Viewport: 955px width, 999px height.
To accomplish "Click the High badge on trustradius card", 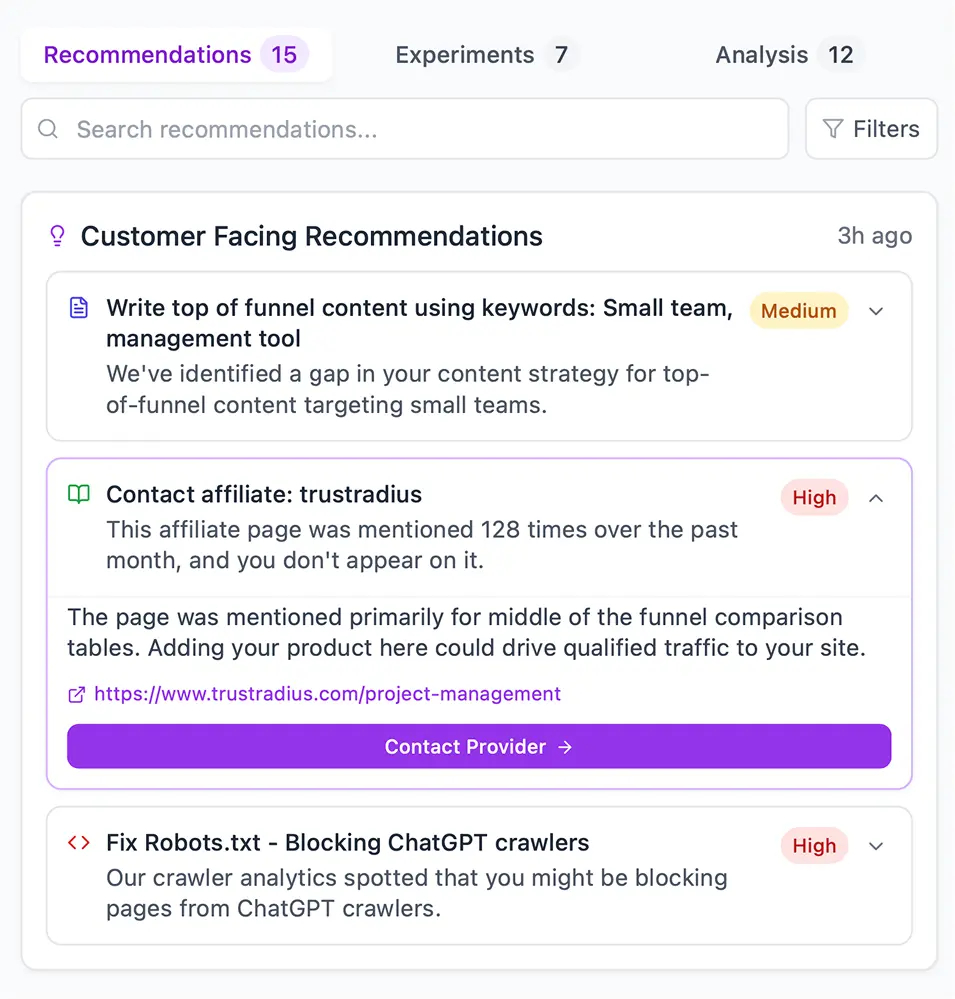I will (814, 498).
